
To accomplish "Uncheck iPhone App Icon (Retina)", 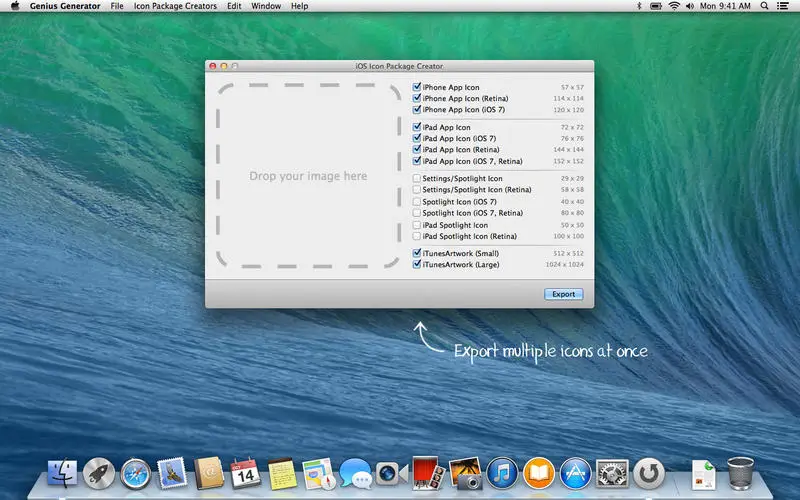I will click(x=417, y=98).
